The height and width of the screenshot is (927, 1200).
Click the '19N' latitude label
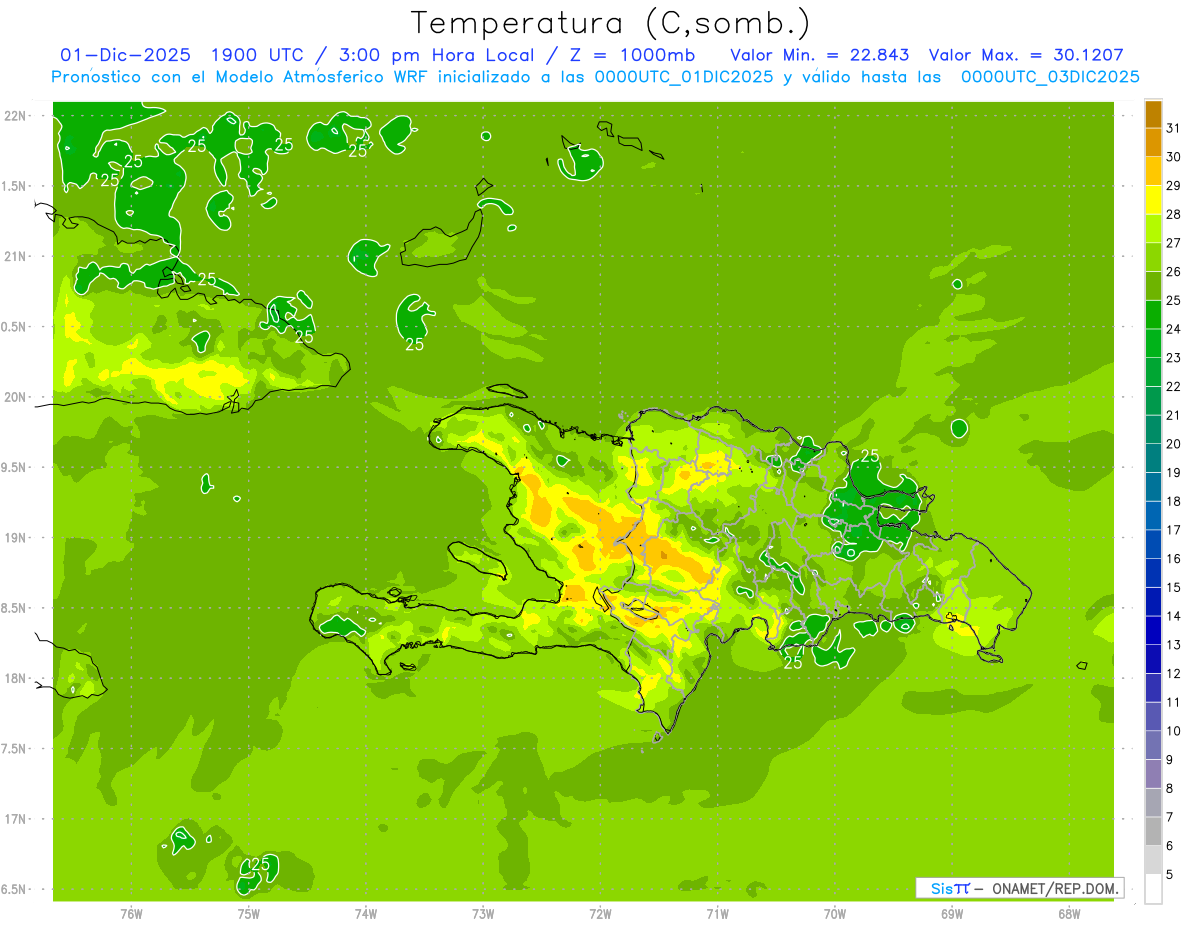[x=17, y=538]
